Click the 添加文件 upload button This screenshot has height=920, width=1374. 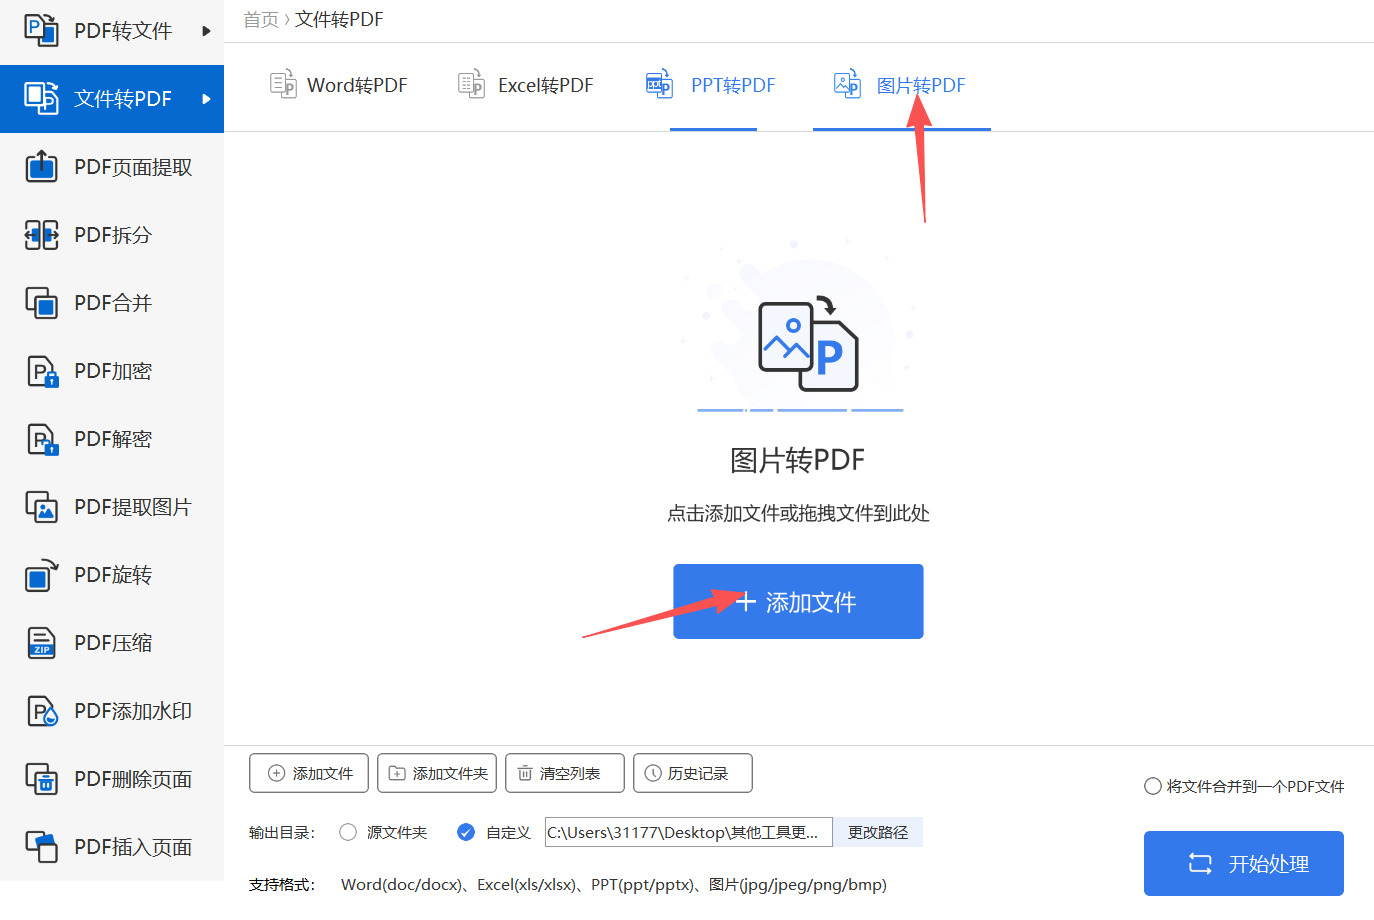coord(797,601)
